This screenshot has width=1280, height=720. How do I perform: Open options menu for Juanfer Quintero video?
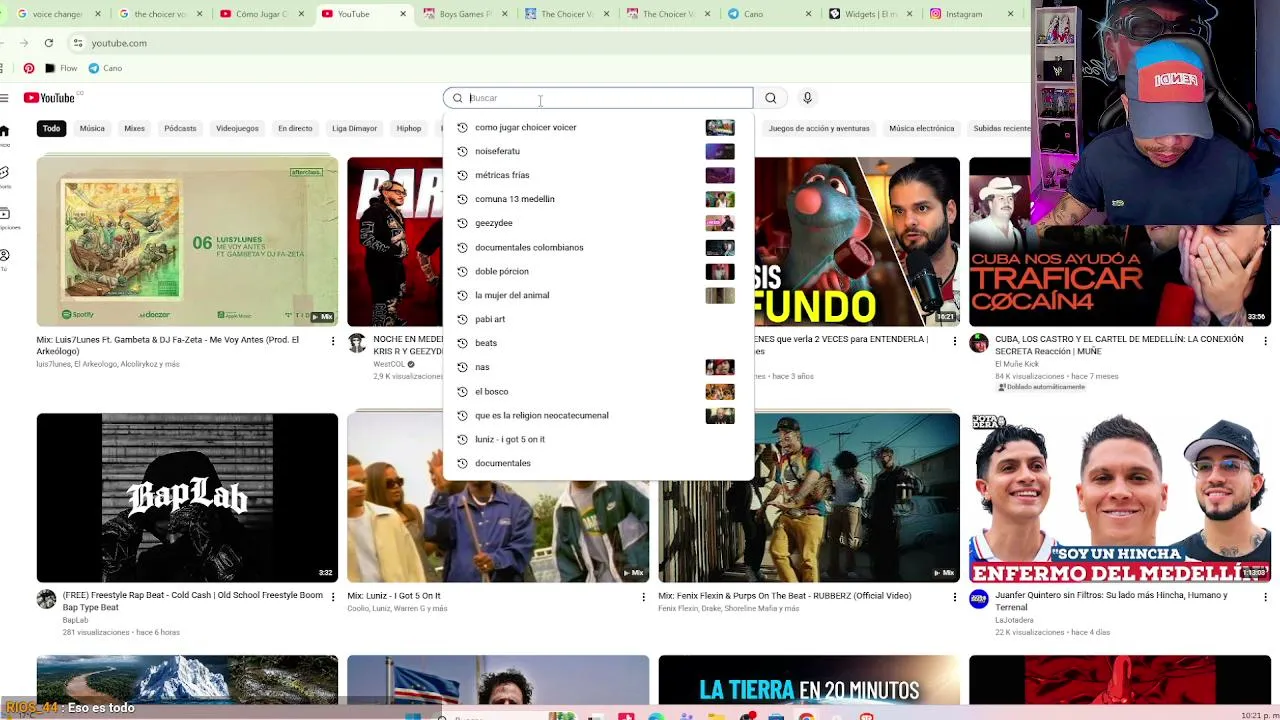[x=1265, y=597]
